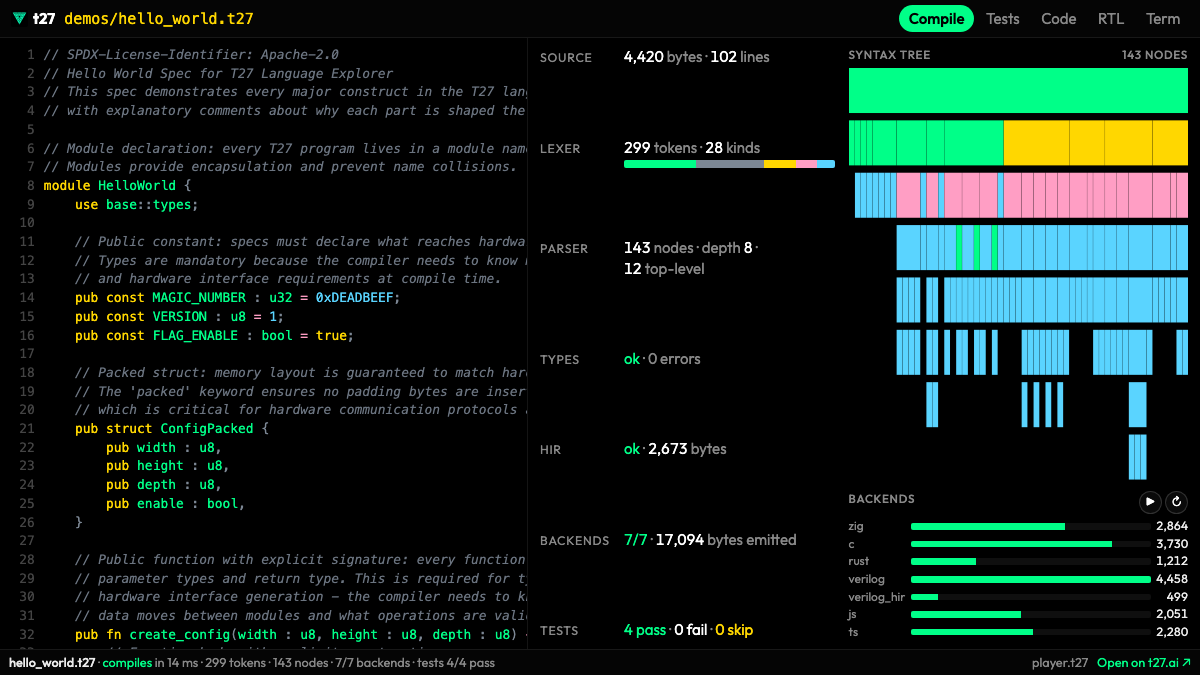The image size is (1200, 675).
Task: Click the 'pub const VERSION' code line
Action: point(180,316)
